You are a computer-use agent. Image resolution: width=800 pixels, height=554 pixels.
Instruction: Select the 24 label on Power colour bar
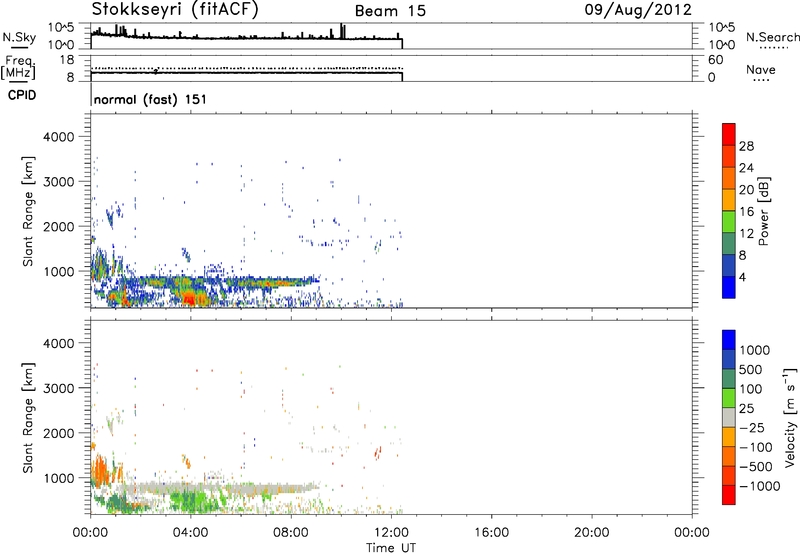[746, 168]
